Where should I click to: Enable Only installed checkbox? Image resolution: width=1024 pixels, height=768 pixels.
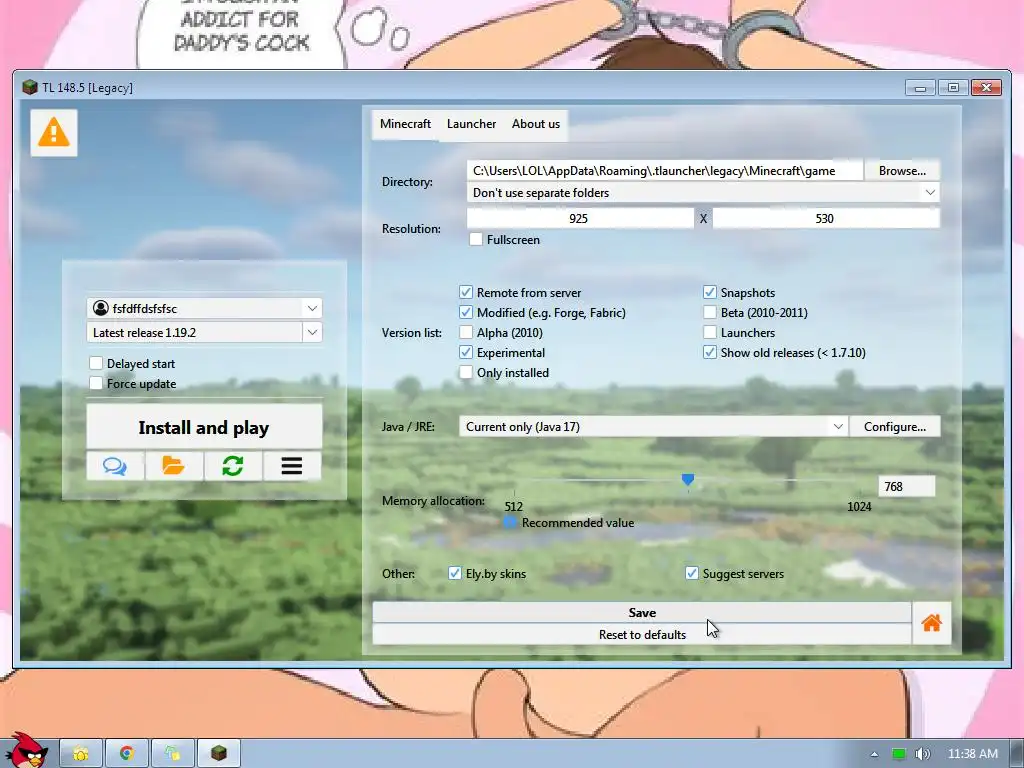click(466, 373)
